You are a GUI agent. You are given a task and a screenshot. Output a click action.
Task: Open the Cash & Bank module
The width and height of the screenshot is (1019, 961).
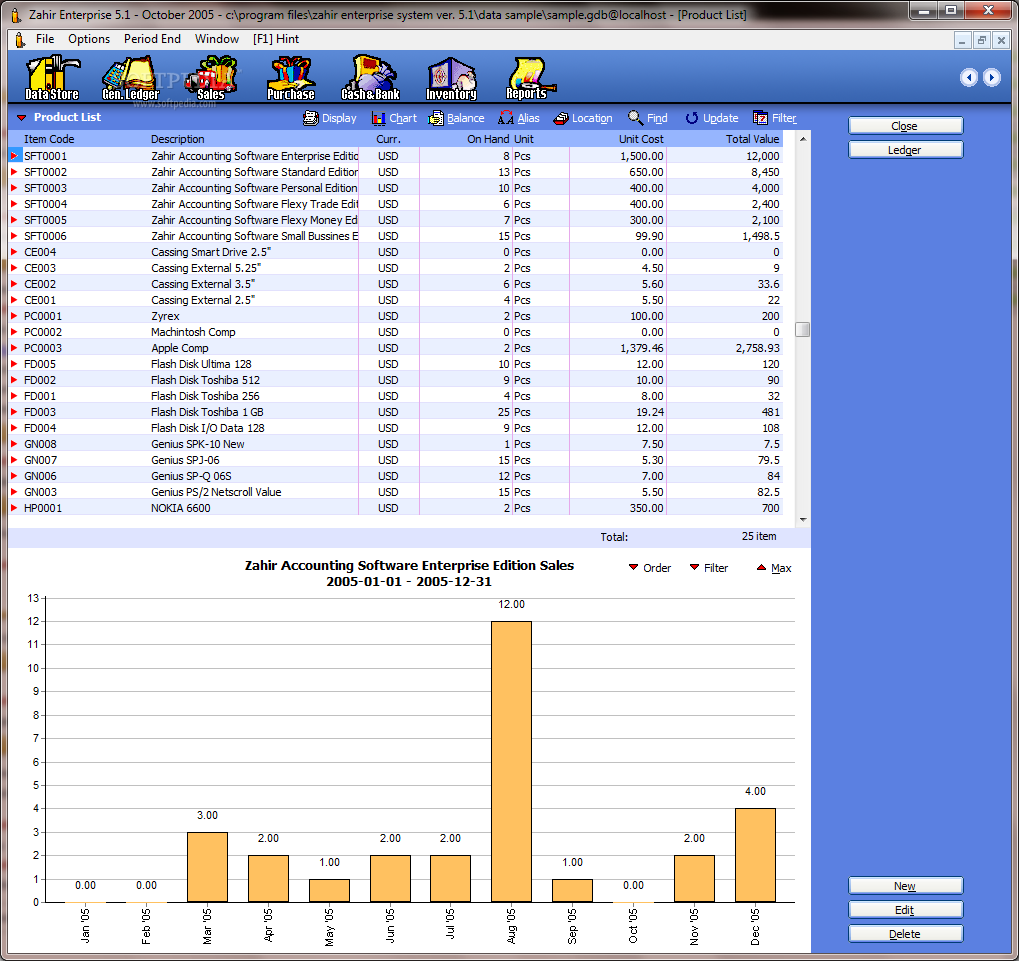click(x=370, y=77)
